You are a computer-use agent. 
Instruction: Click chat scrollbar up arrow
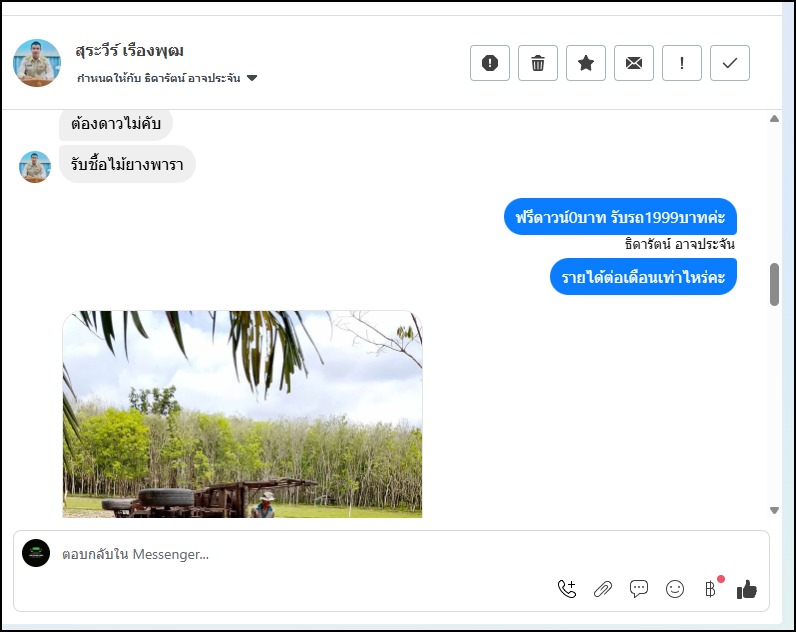774,119
